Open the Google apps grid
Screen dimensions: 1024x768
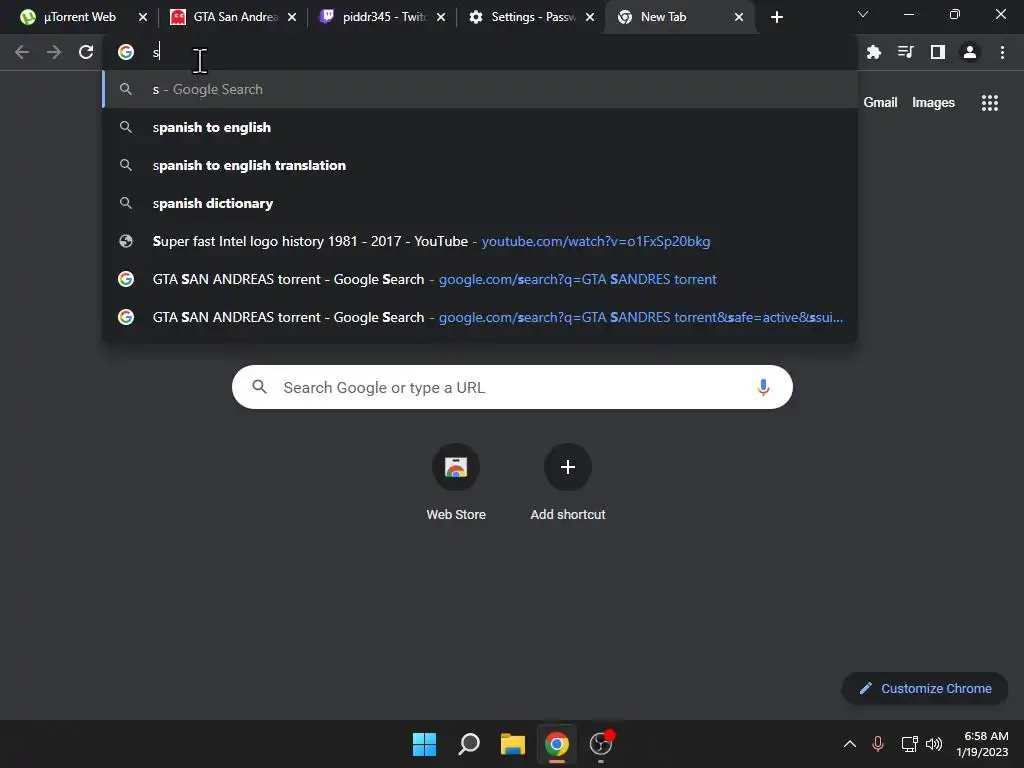pos(989,103)
